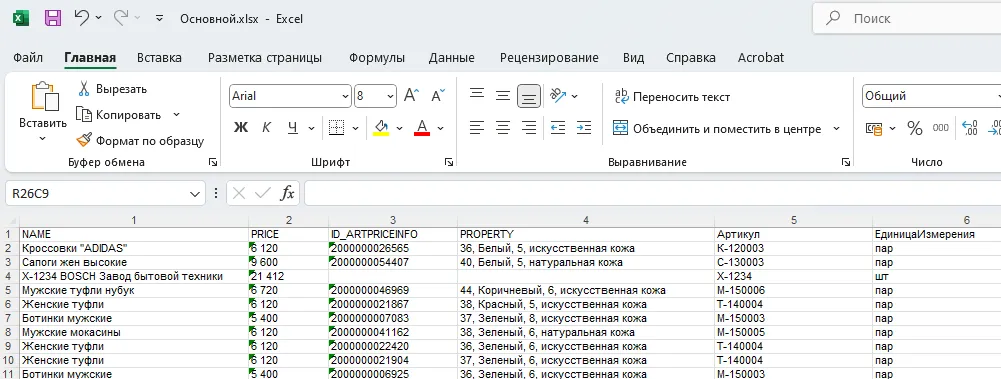Toggle bold Ж formatting
This screenshot has width=1001, height=379.
click(x=241, y=128)
